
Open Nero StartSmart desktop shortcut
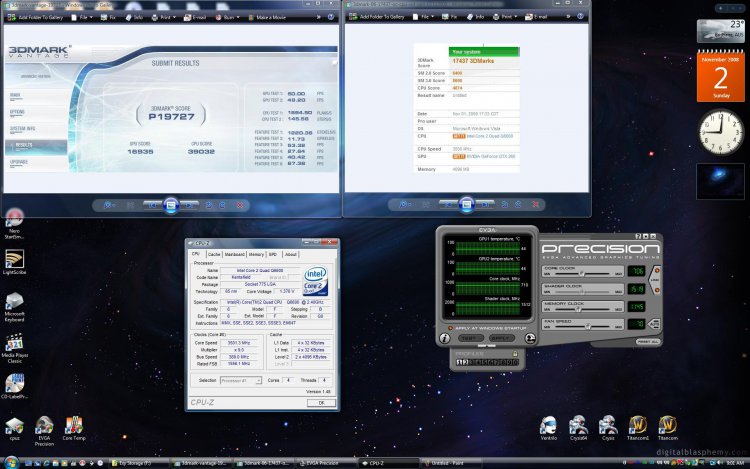tap(14, 224)
